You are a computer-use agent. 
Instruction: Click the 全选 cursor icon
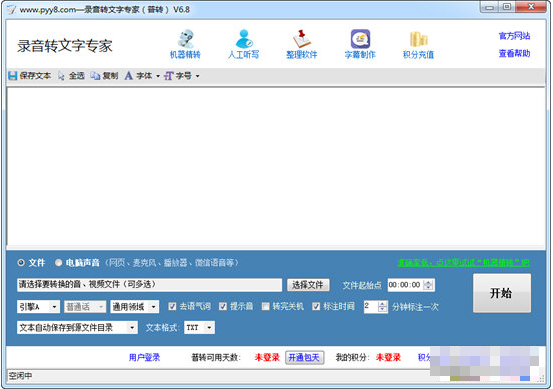click(x=61, y=76)
